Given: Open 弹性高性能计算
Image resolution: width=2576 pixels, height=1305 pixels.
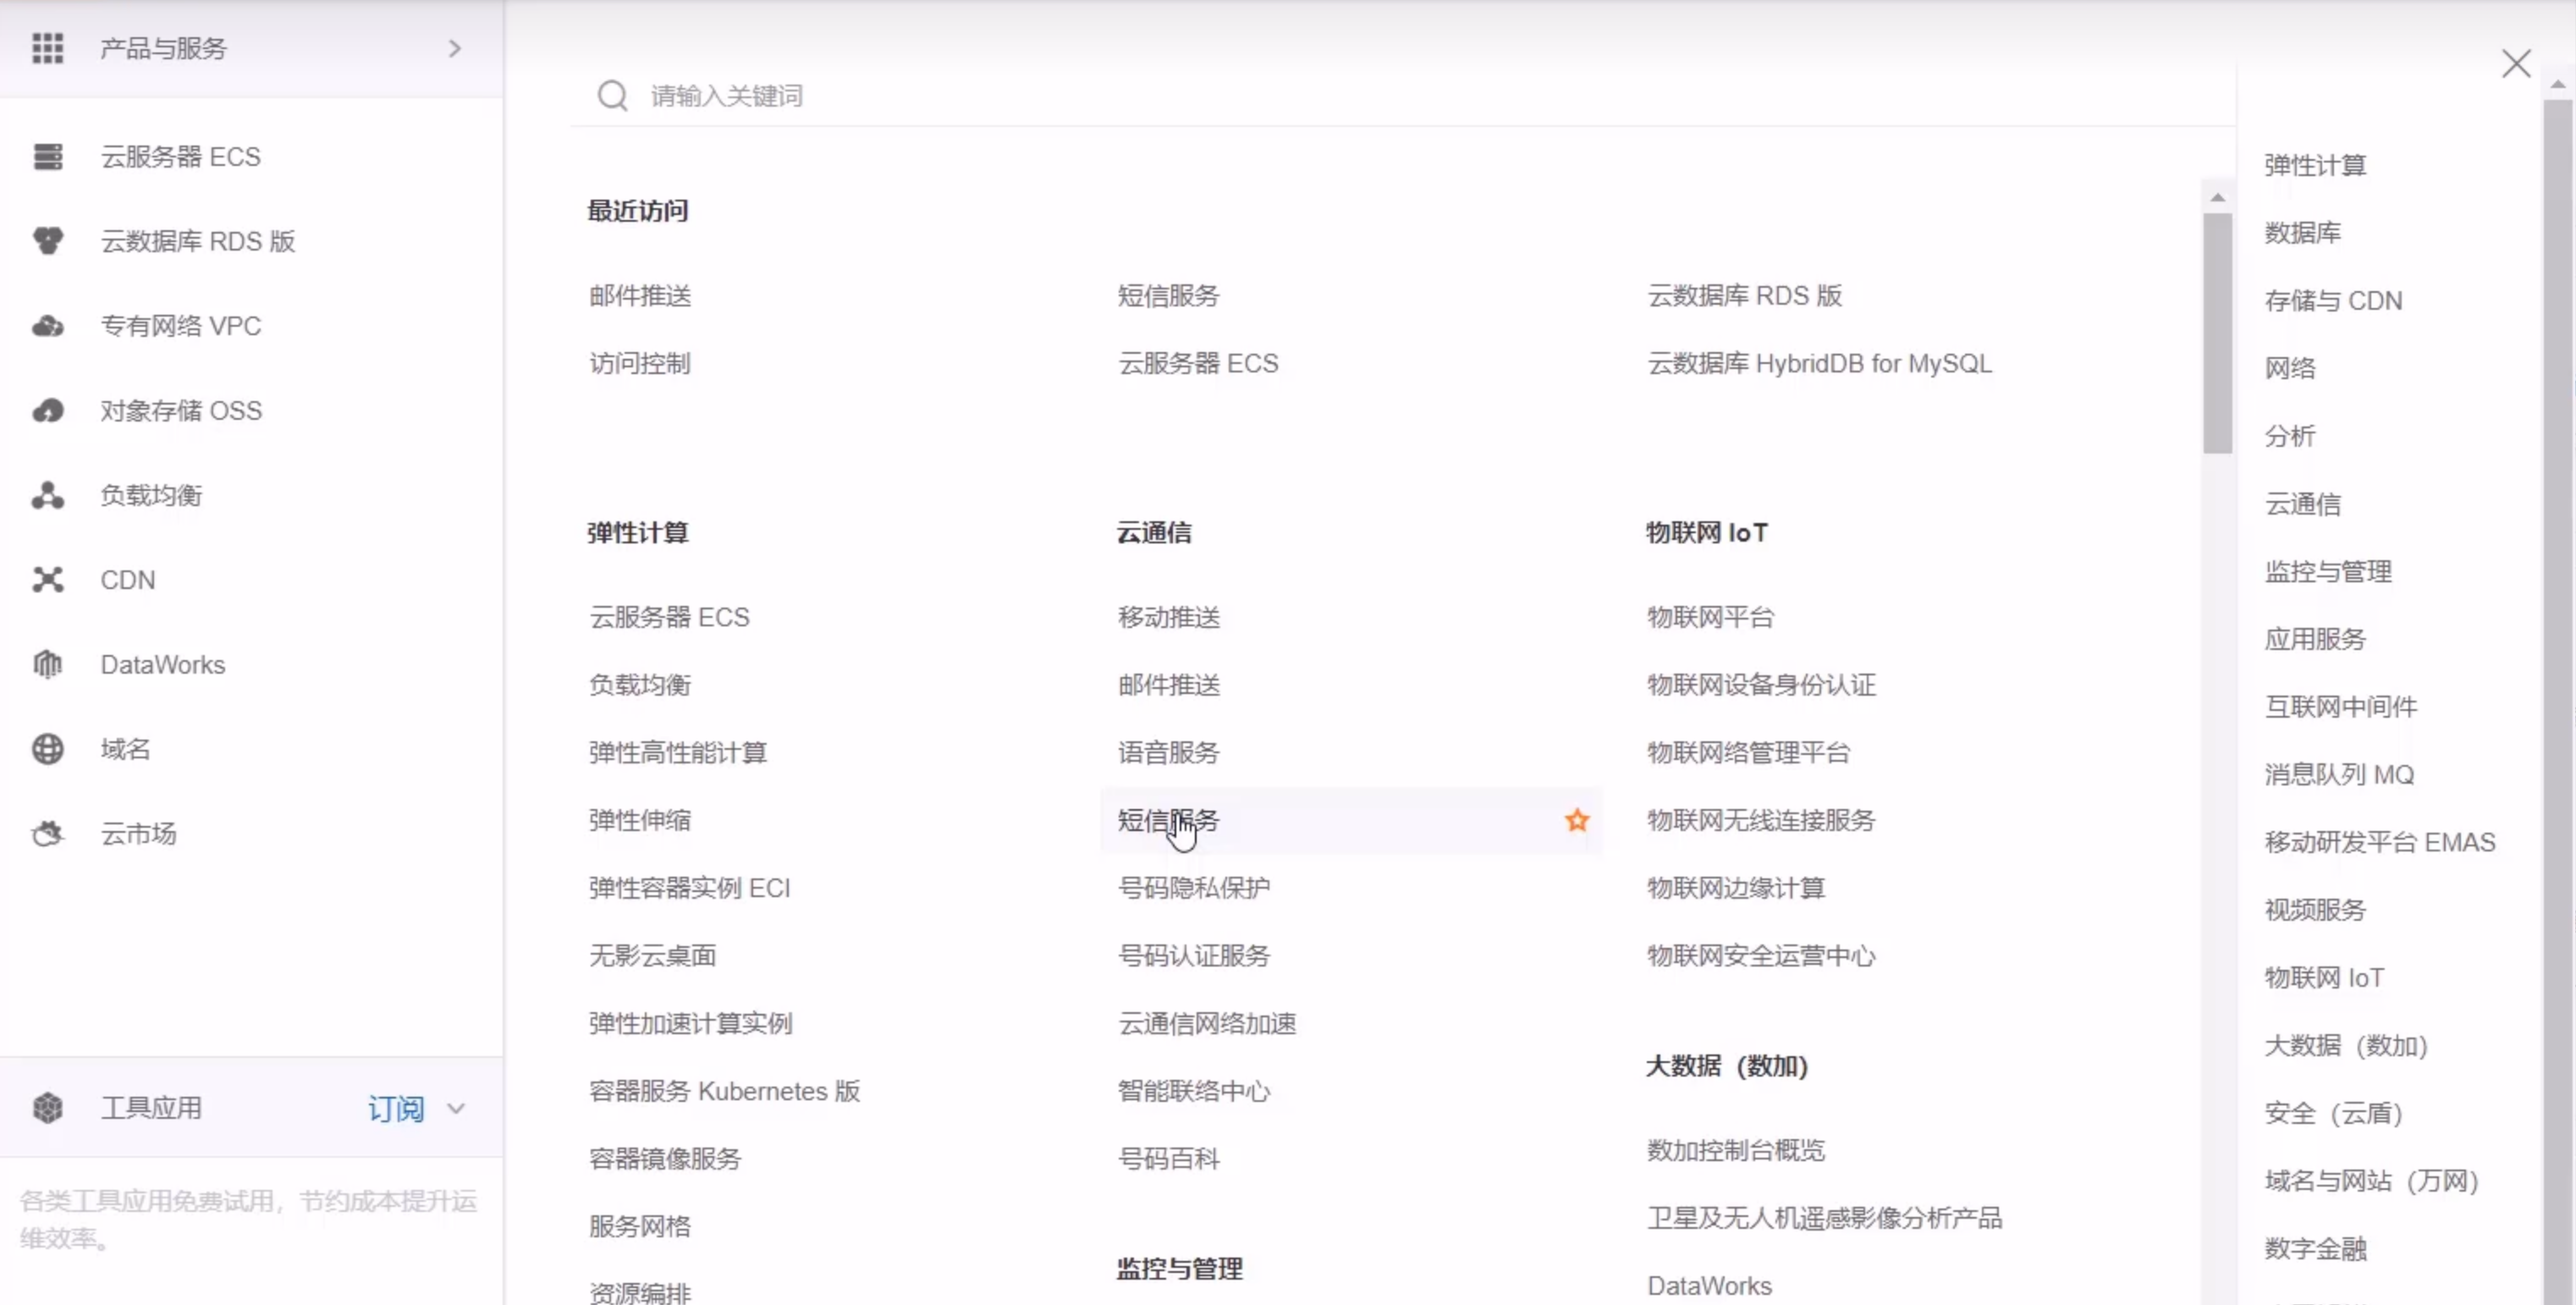Looking at the screenshot, I should pyautogui.click(x=678, y=752).
